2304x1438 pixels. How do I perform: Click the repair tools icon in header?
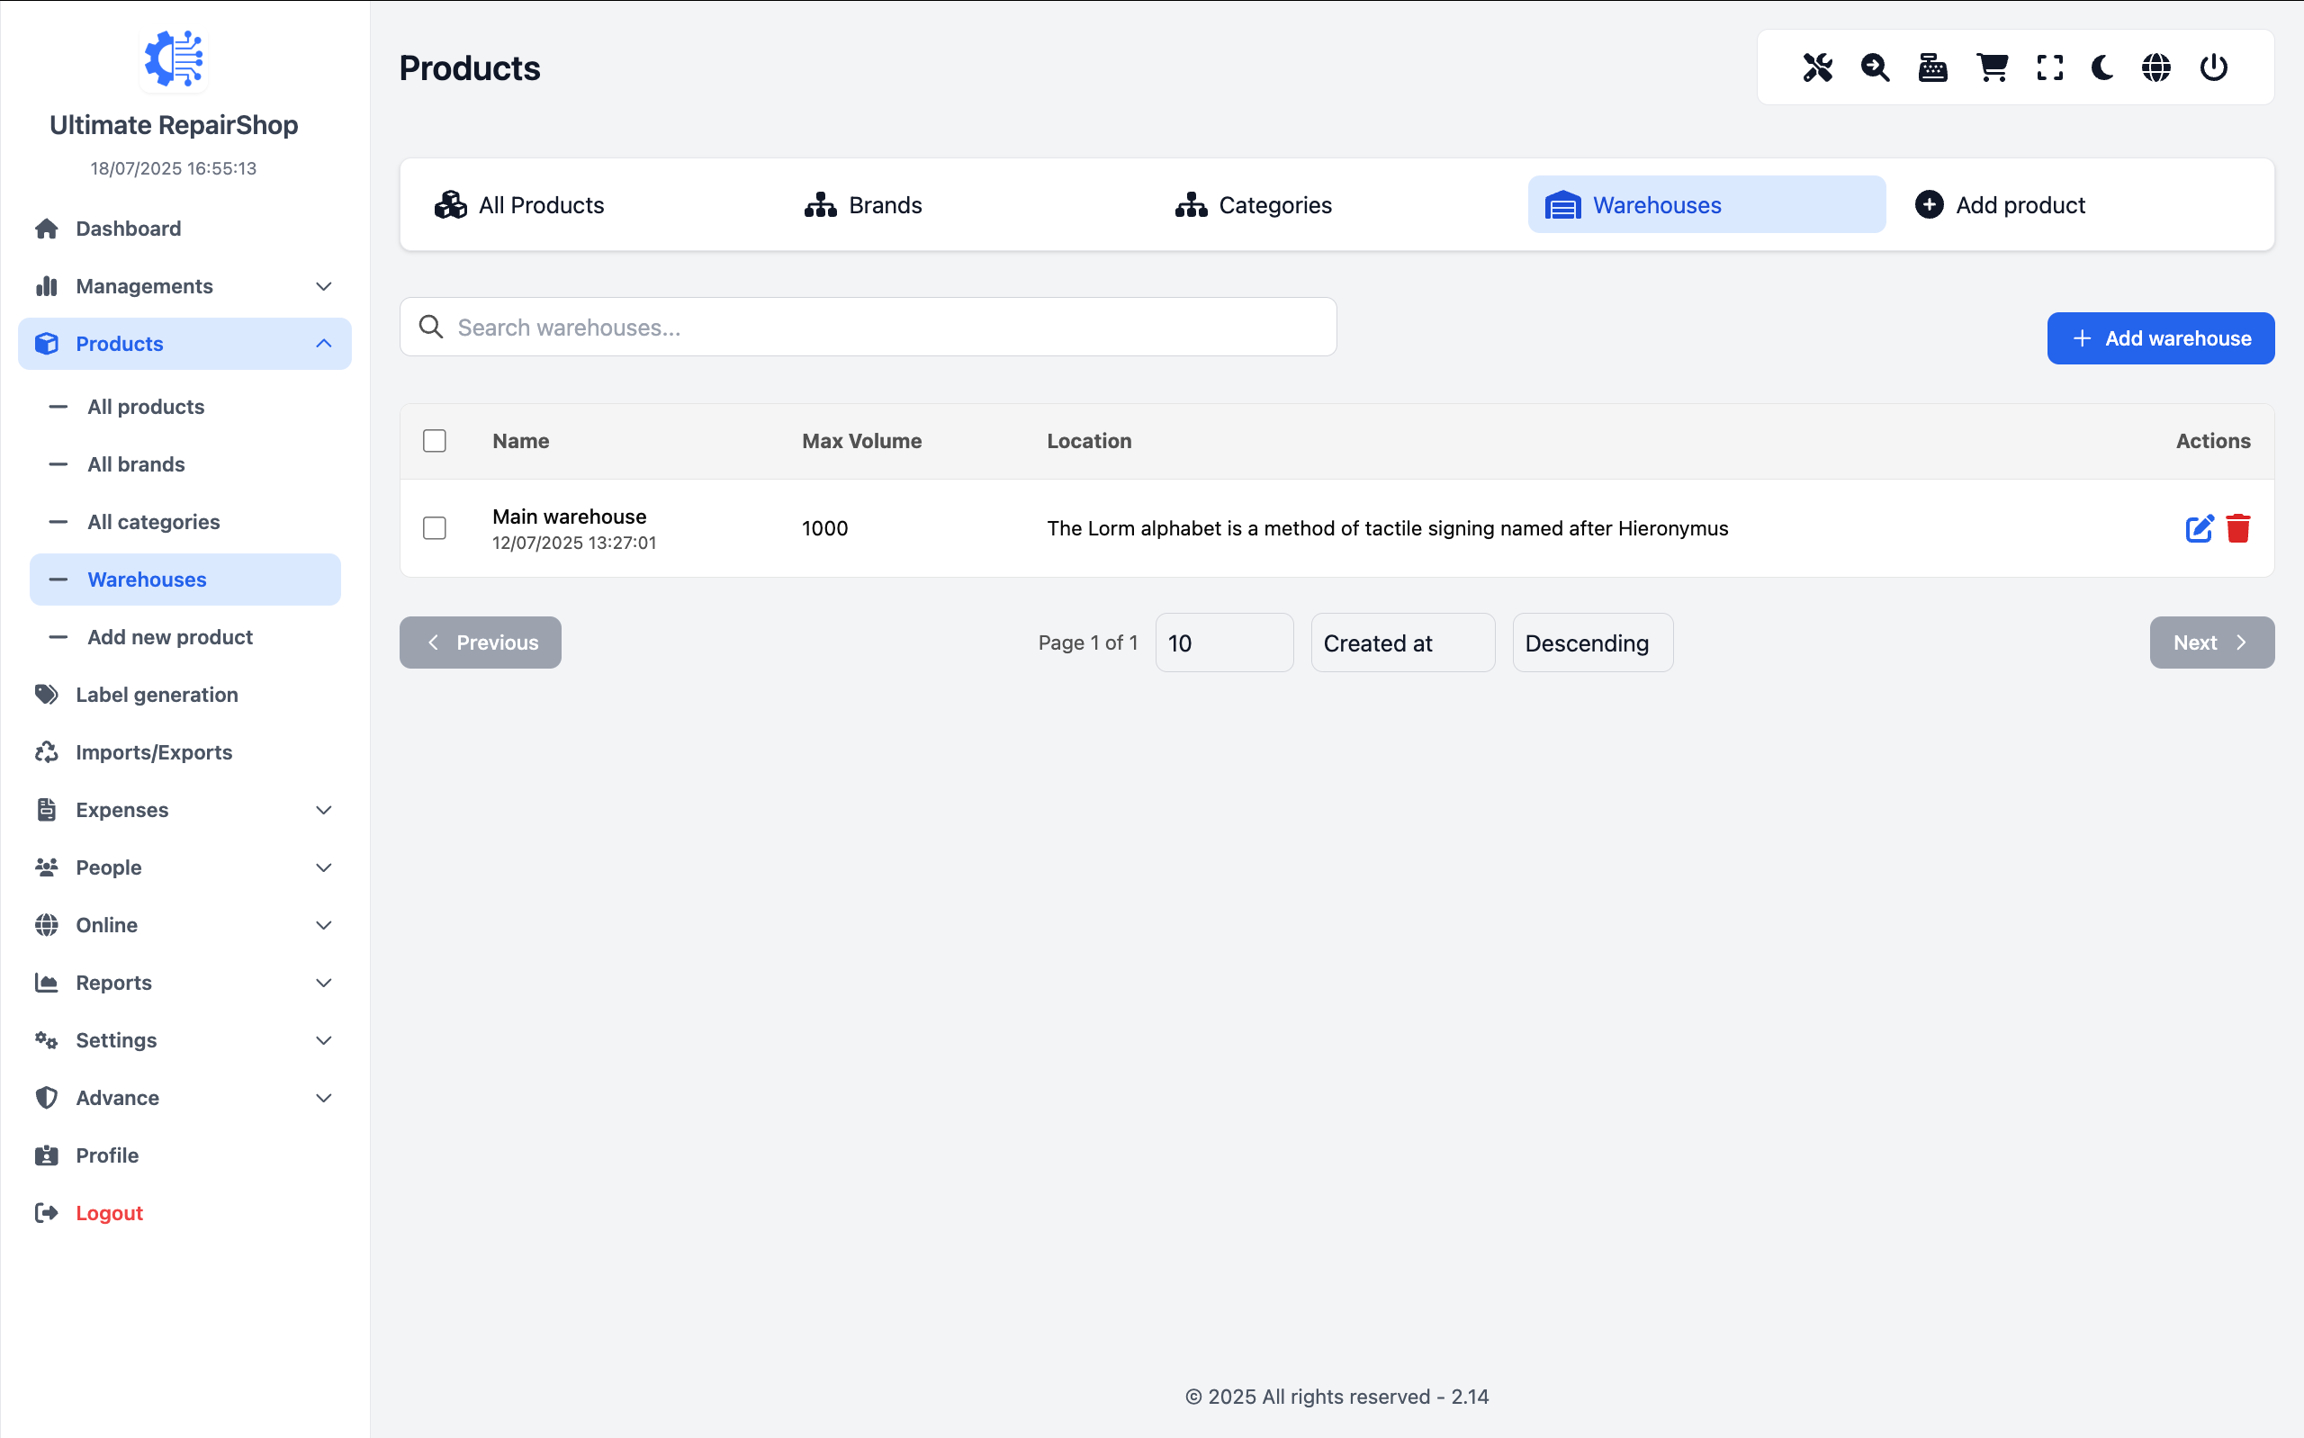(x=1817, y=67)
